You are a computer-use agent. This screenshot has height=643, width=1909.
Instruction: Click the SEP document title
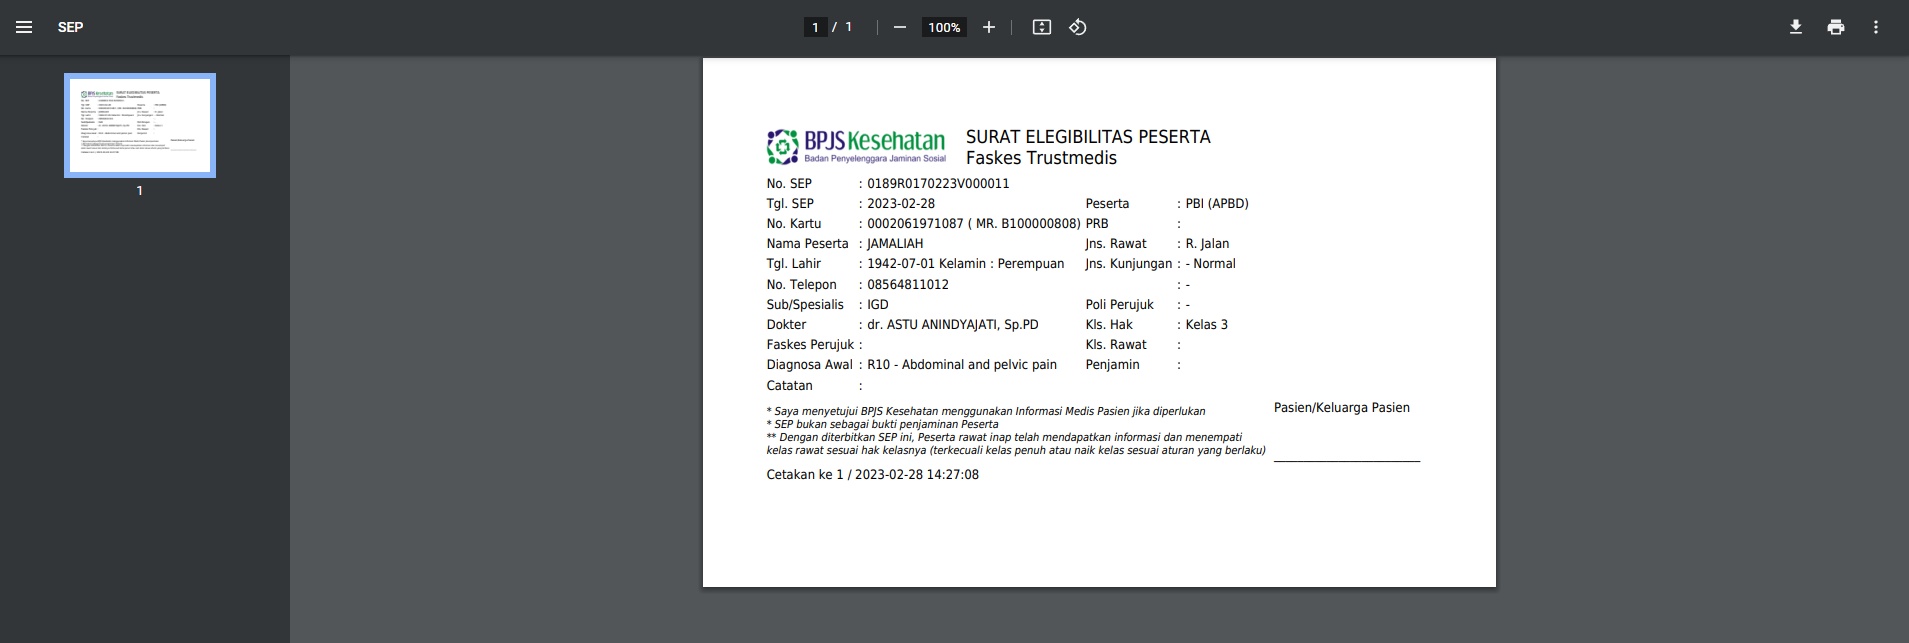[70, 27]
